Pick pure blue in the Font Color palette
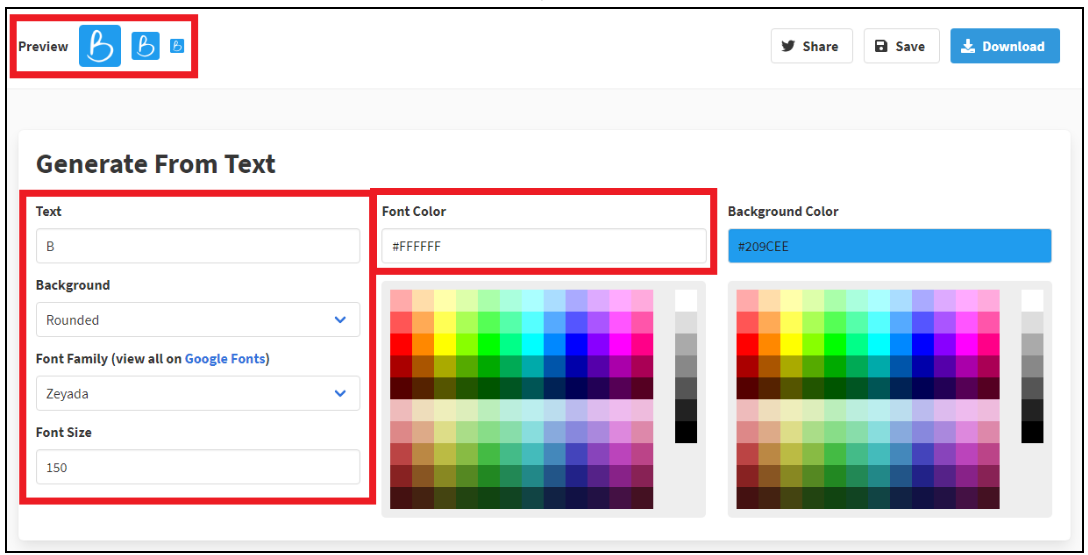Screen dimensions: 1088x555 tap(576, 345)
